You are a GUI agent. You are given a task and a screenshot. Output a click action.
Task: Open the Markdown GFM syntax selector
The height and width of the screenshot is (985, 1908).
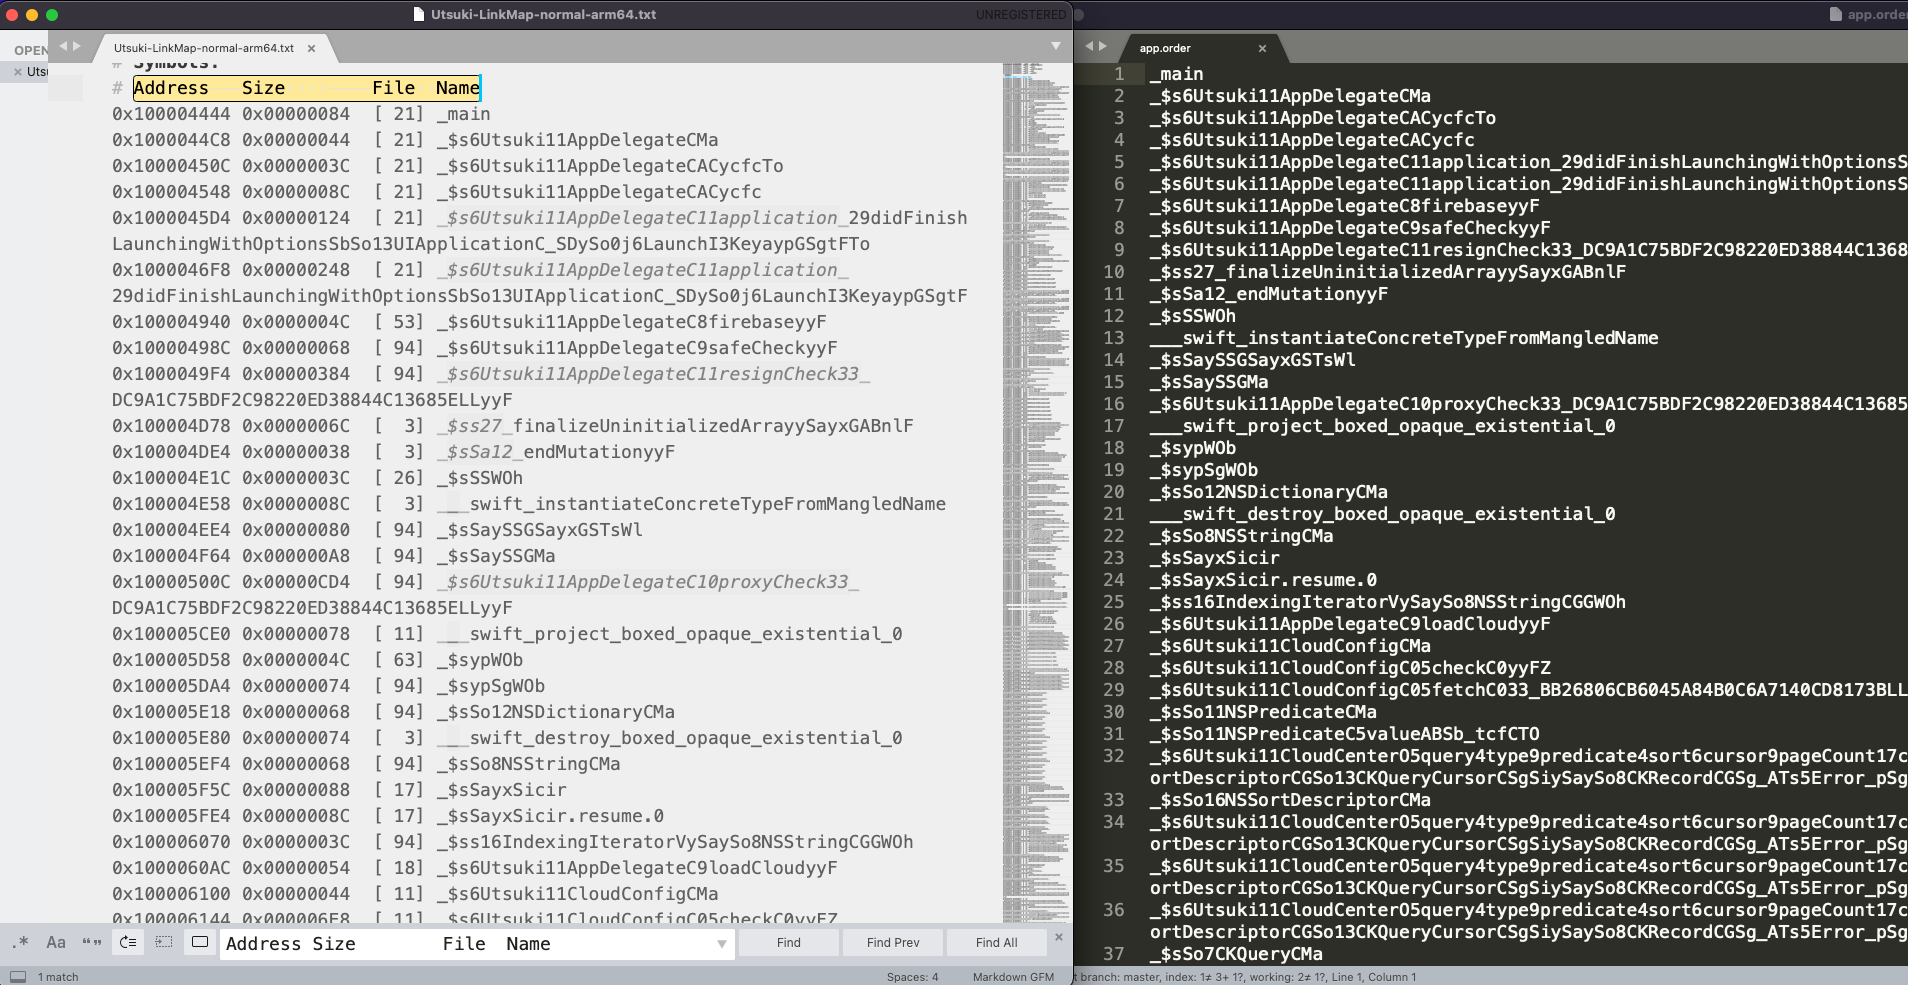point(1013,977)
